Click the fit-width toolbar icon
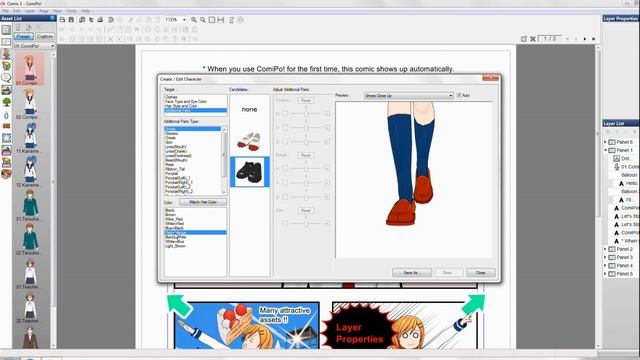The width and height of the screenshot is (640, 360). pyautogui.click(x=221, y=20)
